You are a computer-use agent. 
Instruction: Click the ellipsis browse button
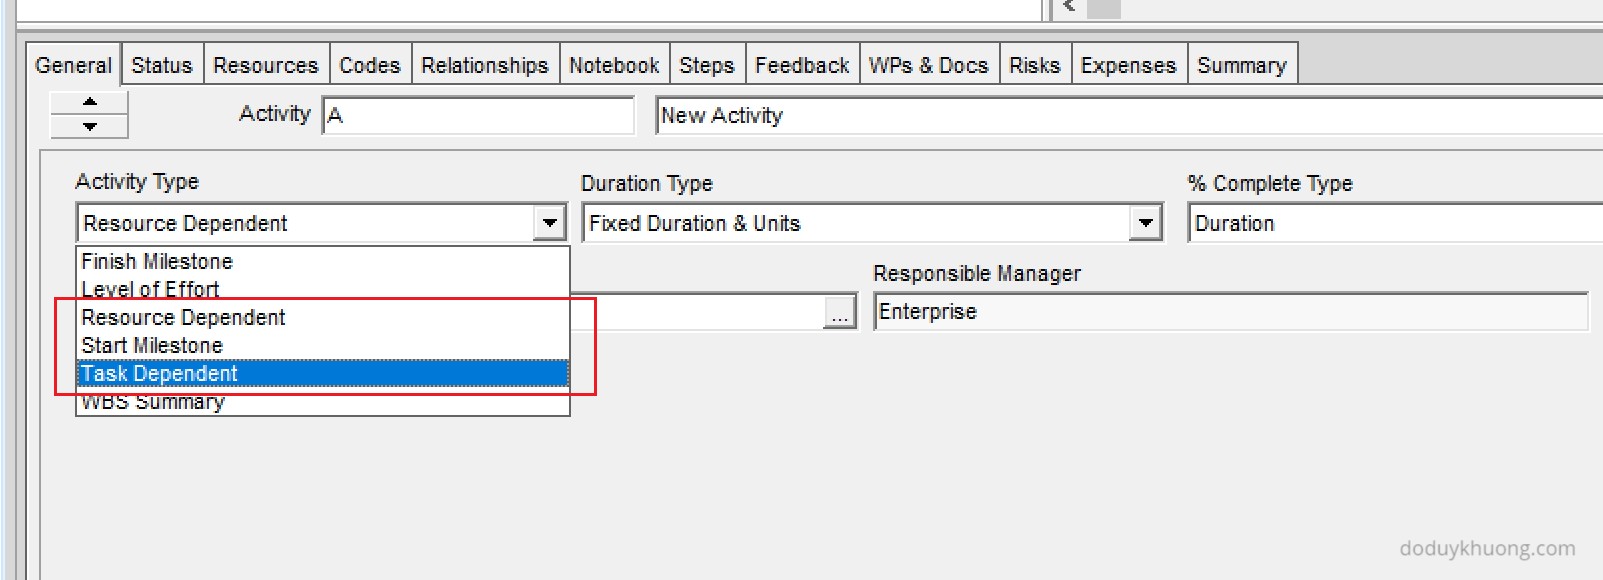840,314
